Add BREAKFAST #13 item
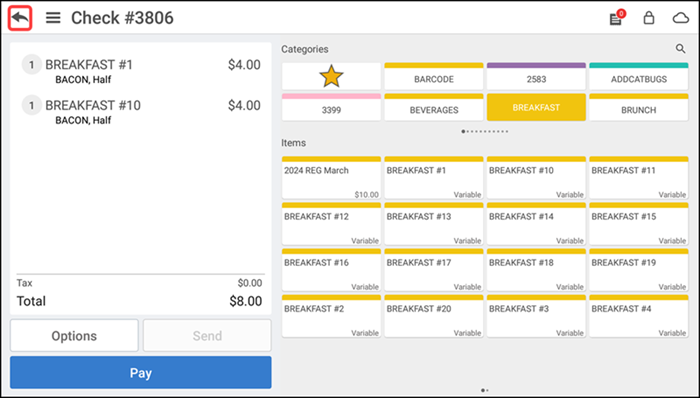Image resolution: width=700 pixels, height=398 pixels. coord(433,224)
